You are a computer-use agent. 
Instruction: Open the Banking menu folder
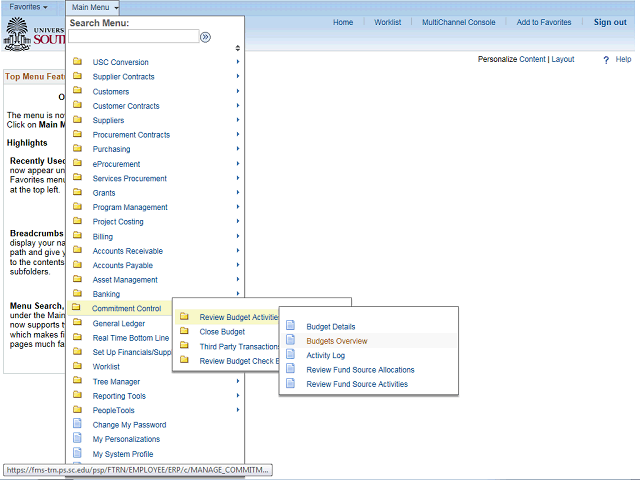tap(106, 294)
